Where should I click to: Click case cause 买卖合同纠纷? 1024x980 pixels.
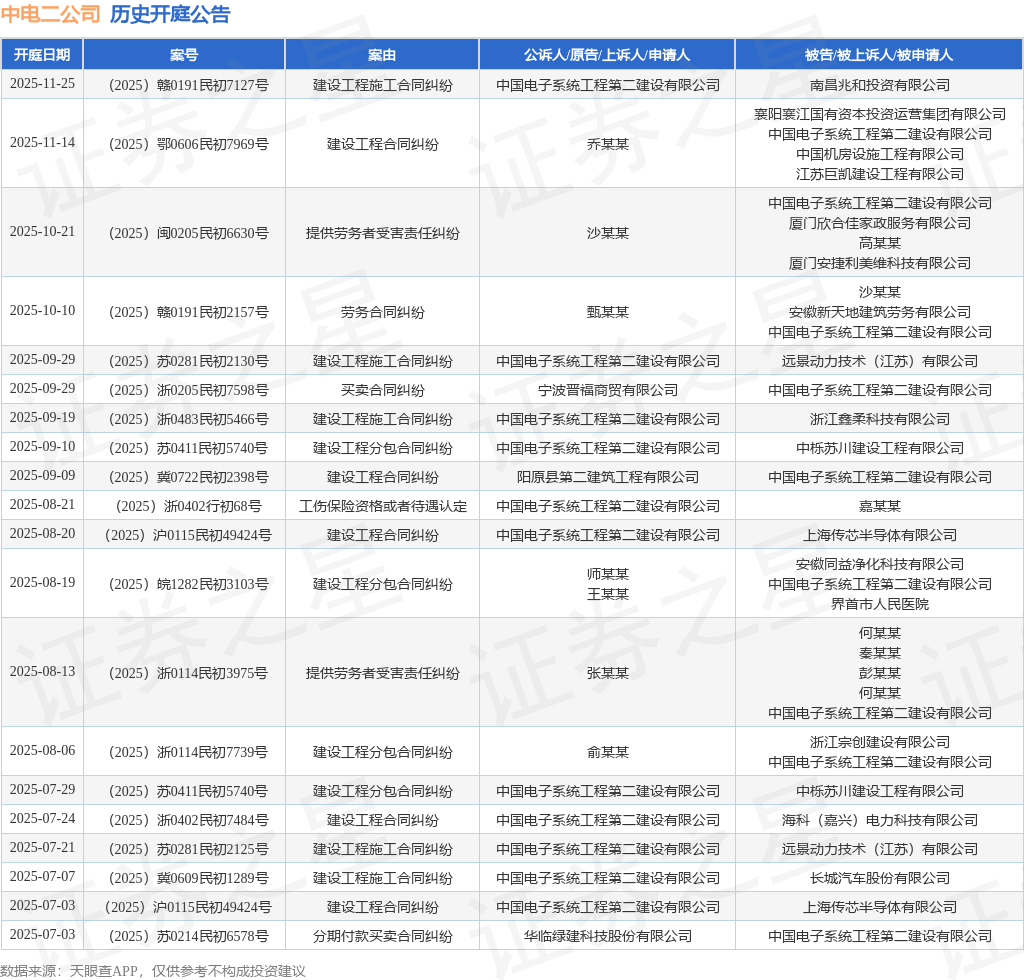(382, 390)
